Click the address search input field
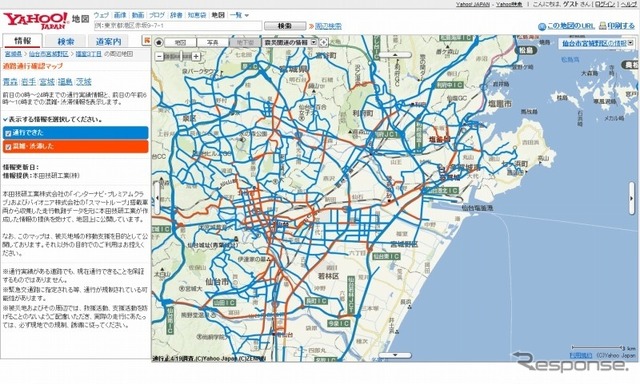Screen dimensions: 640x384 [178, 26]
